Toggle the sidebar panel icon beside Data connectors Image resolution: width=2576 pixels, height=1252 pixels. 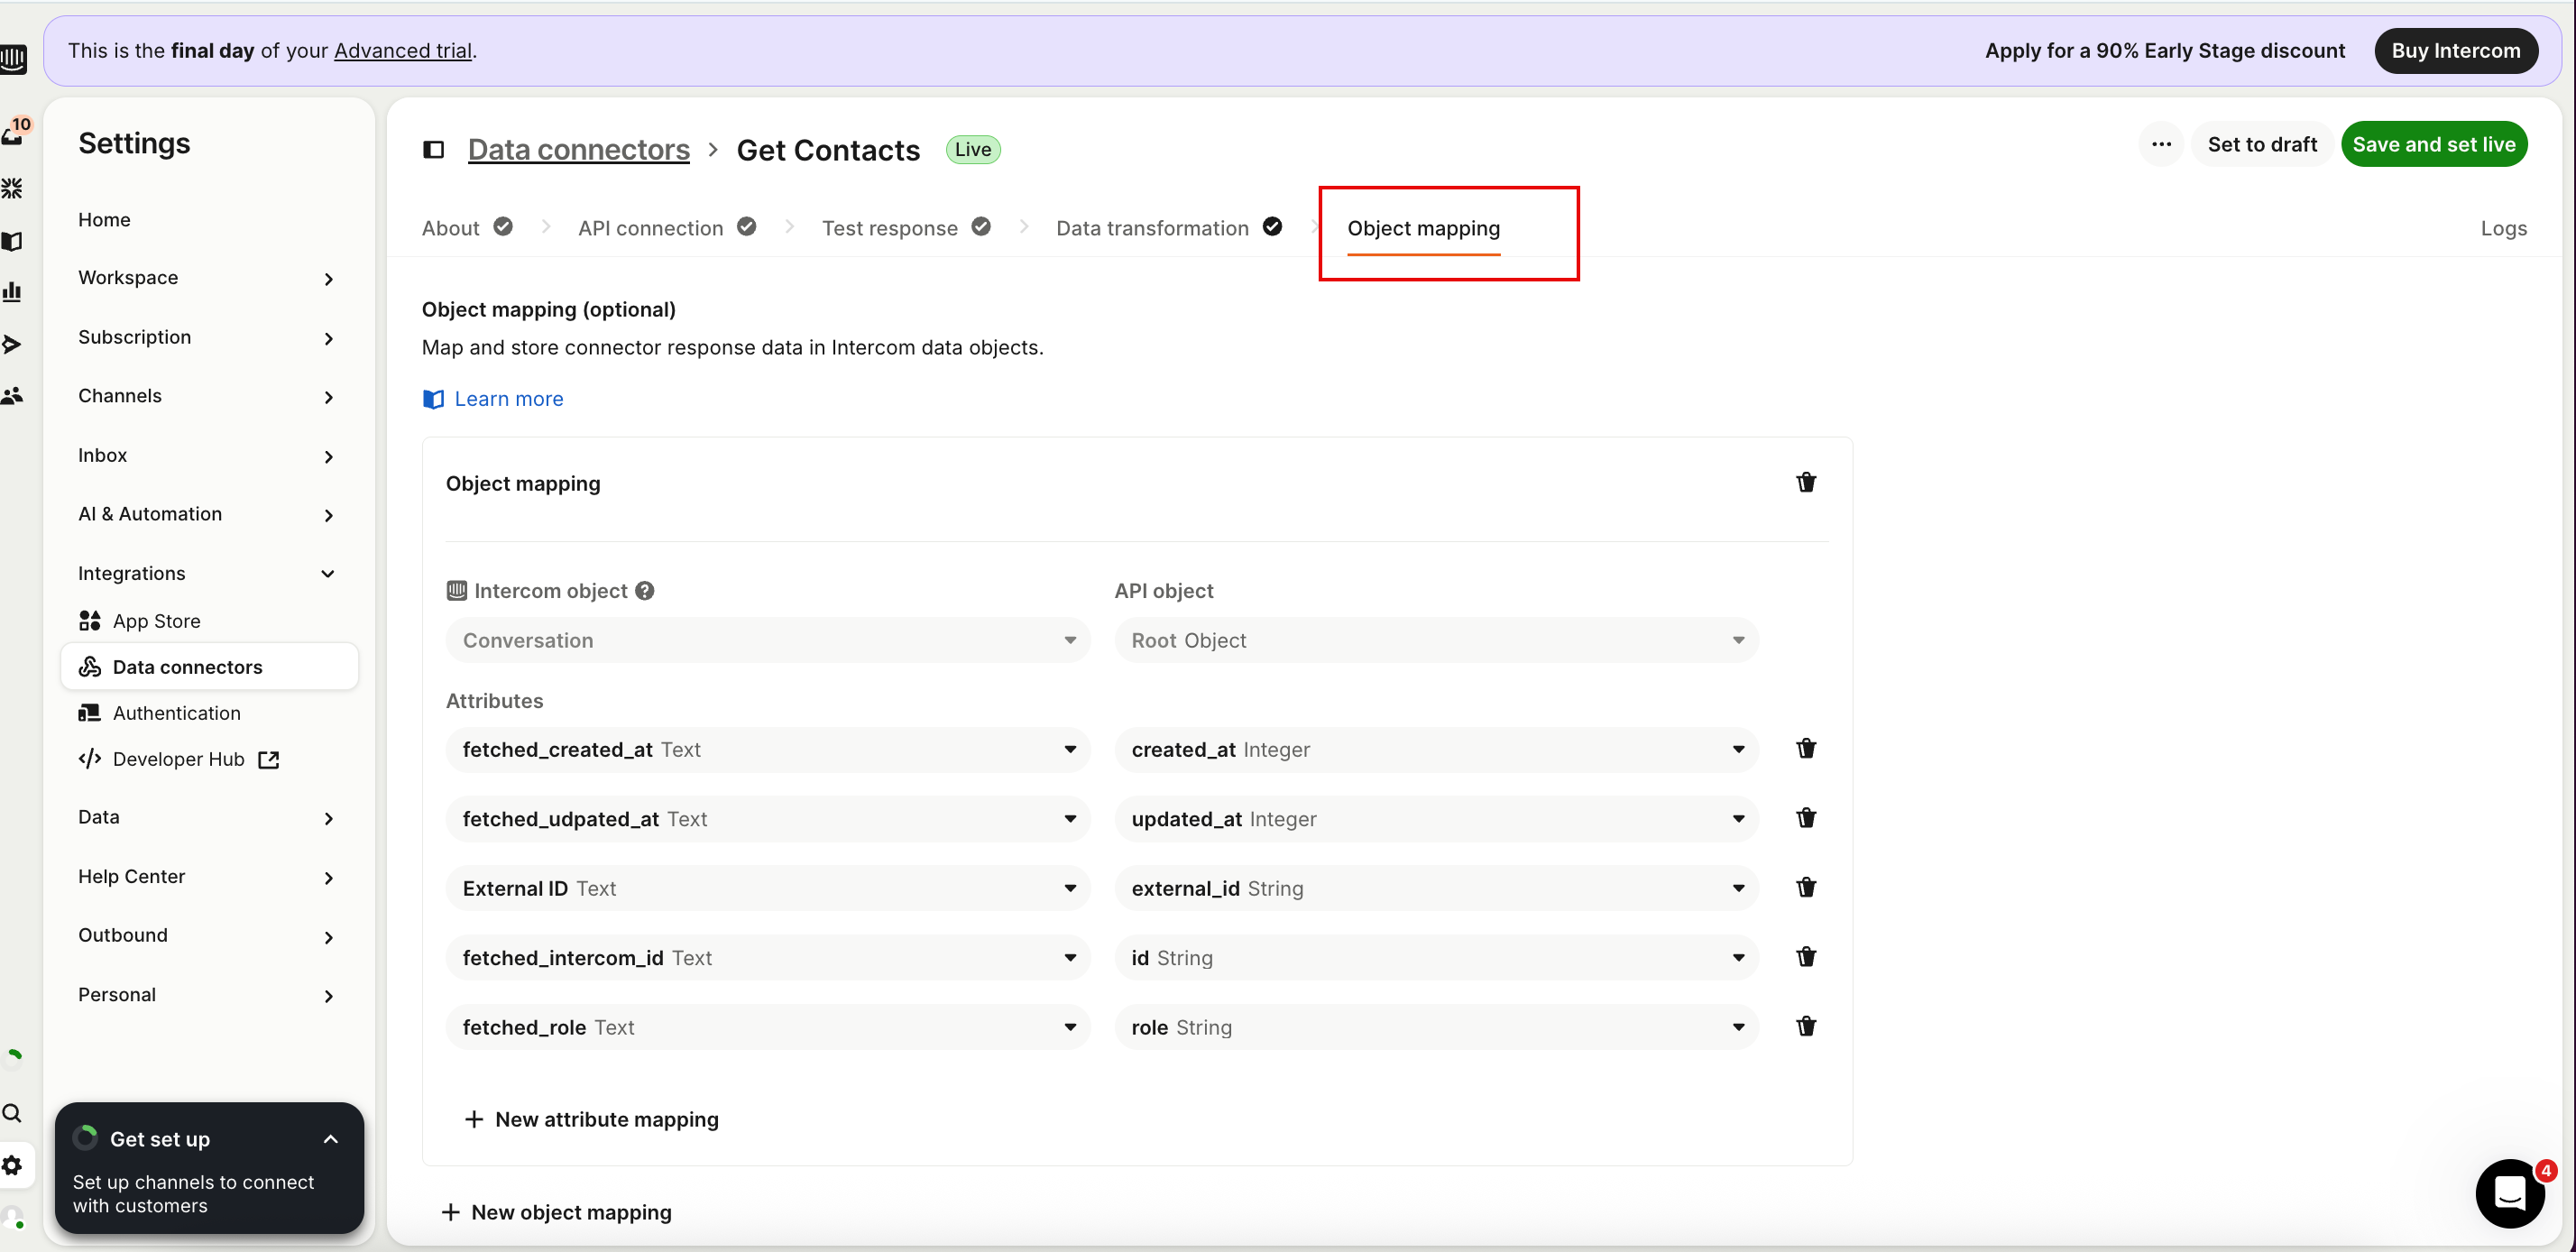click(x=433, y=150)
